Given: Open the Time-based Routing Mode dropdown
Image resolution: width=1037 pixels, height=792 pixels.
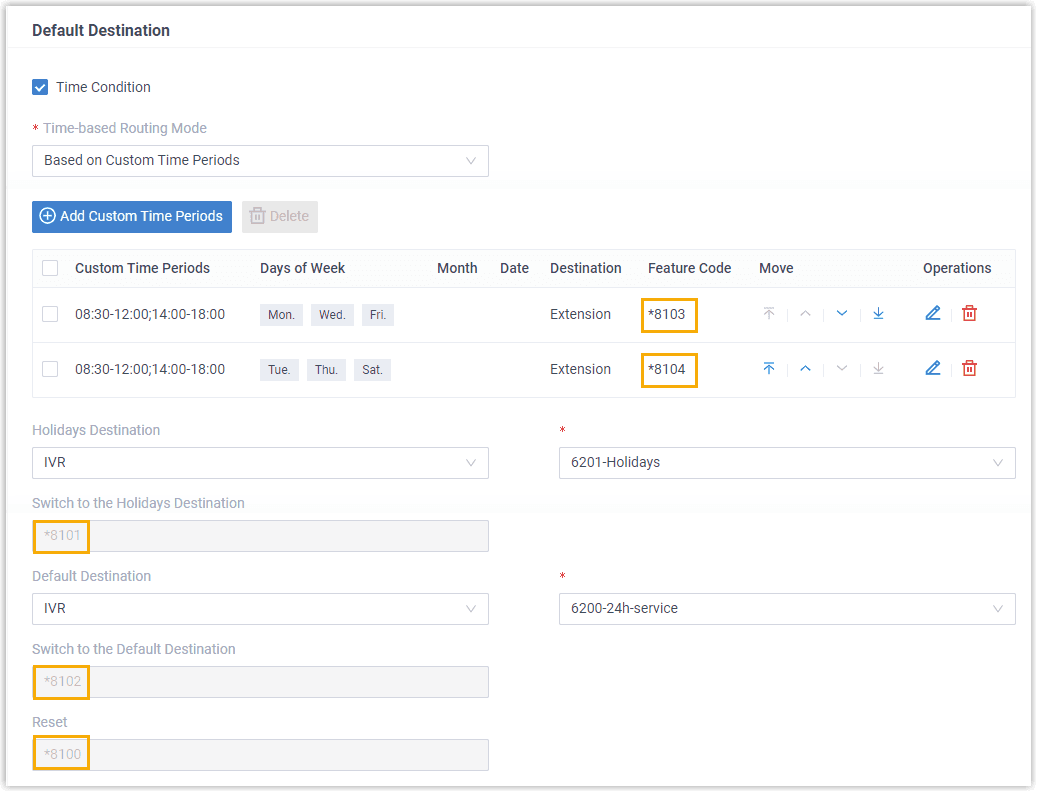Looking at the screenshot, I should point(260,161).
